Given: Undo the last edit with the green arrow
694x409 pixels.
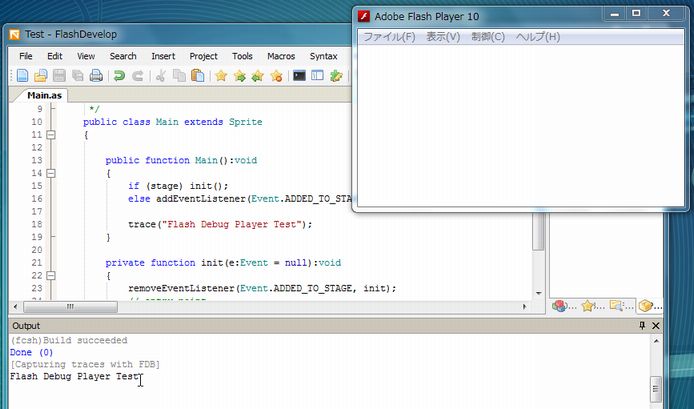Looking at the screenshot, I should coord(119,76).
